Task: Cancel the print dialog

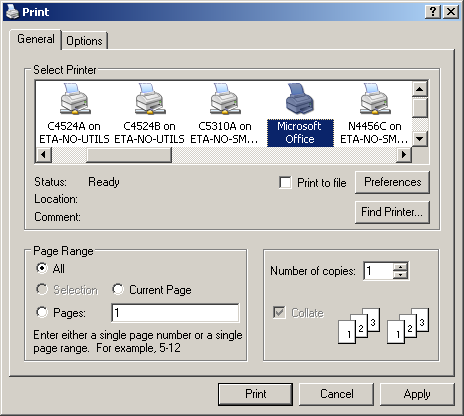Action: pyautogui.click(x=336, y=394)
